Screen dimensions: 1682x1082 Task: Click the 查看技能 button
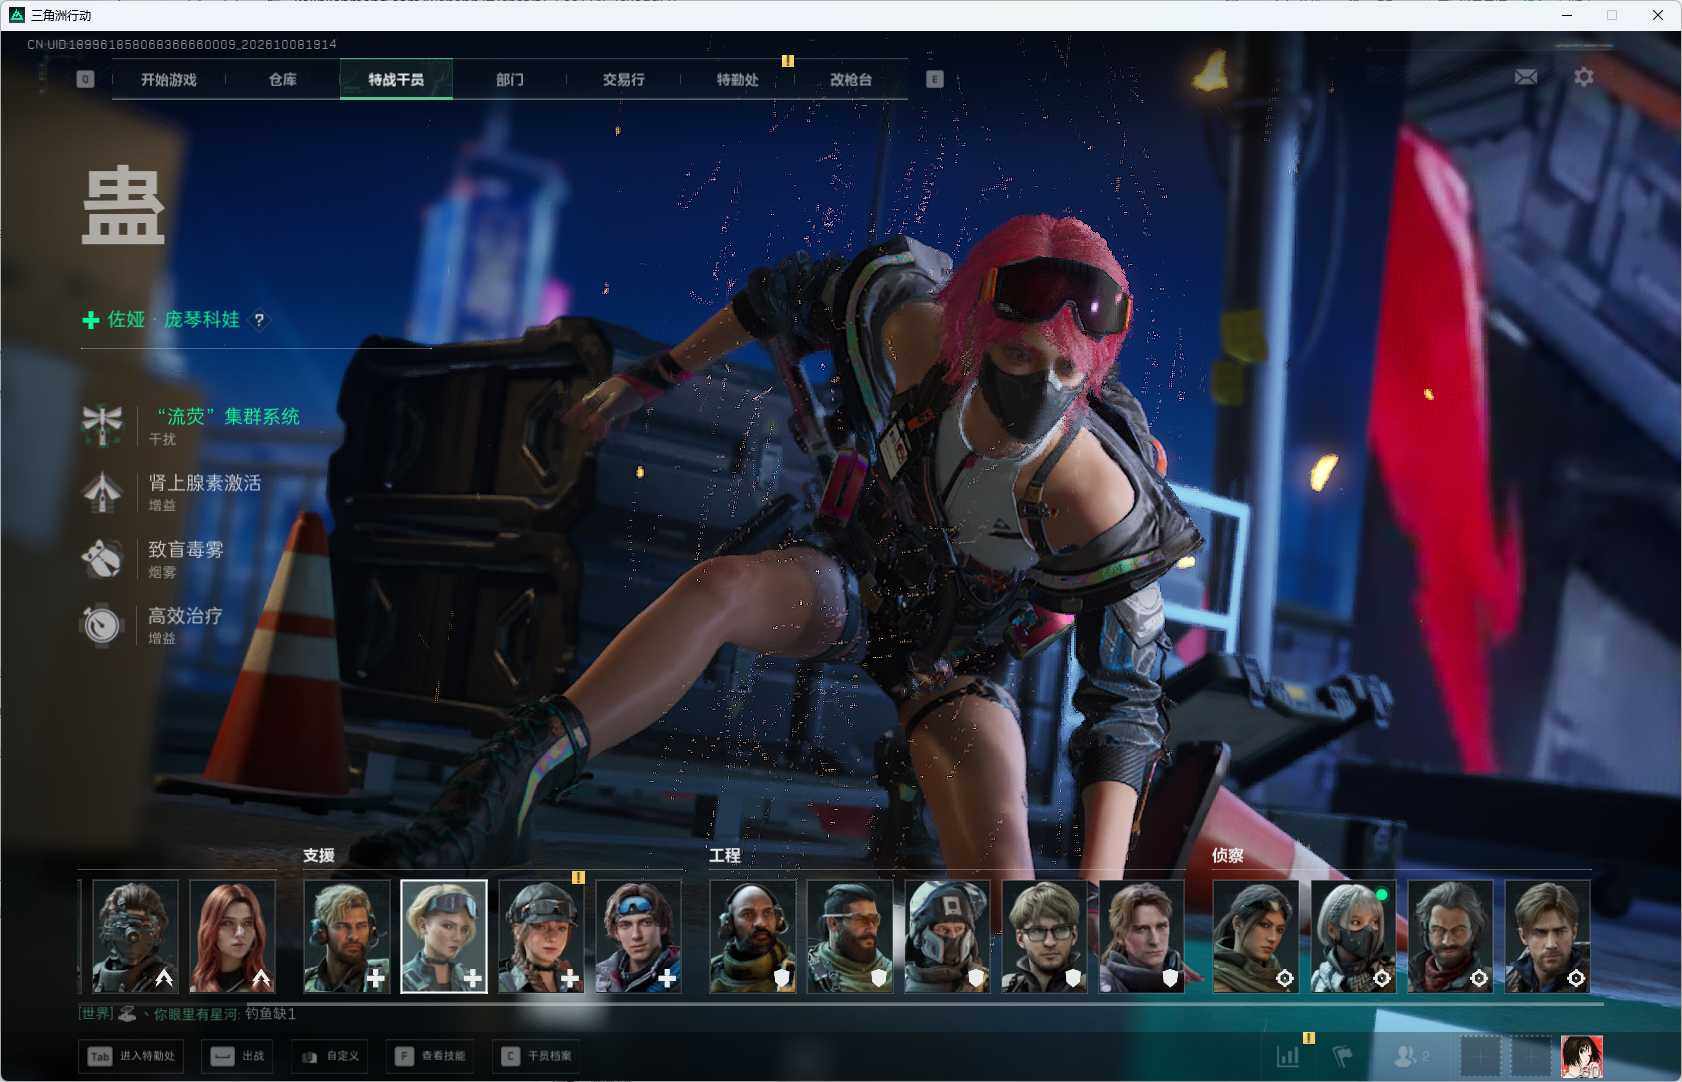pyautogui.click(x=430, y=1056)
